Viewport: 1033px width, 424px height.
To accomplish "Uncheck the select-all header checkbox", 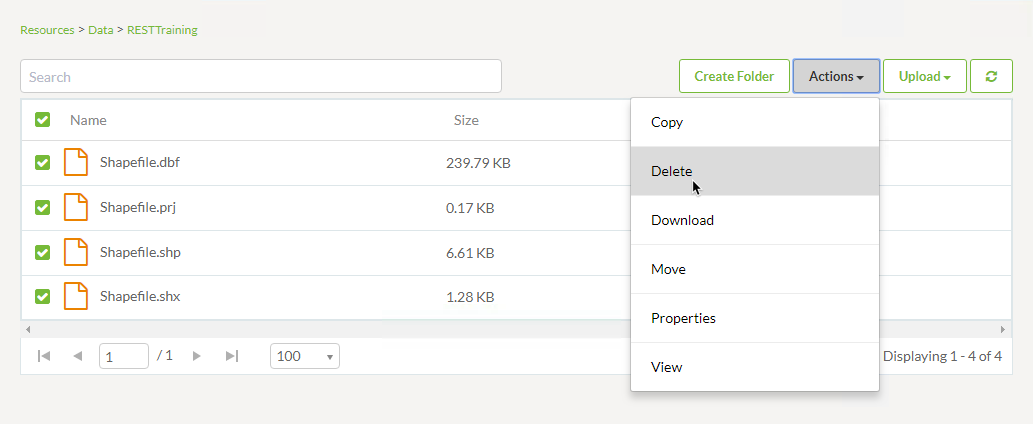I will (x=43, y=120).
